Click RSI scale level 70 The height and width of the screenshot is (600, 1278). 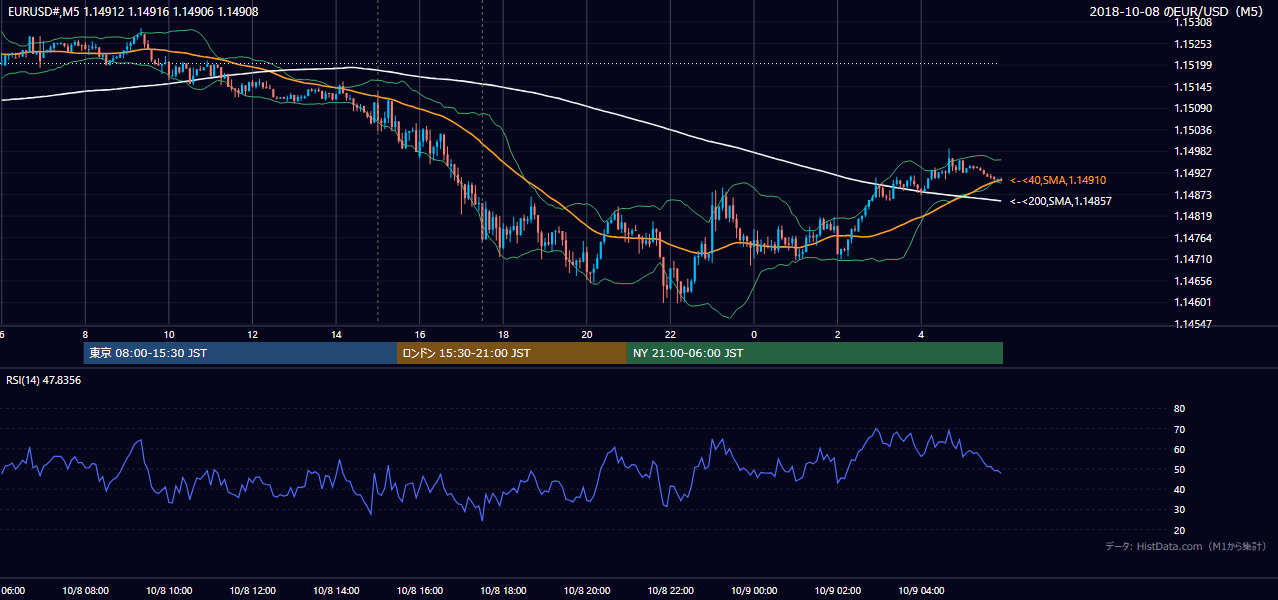coord(1179,429)
